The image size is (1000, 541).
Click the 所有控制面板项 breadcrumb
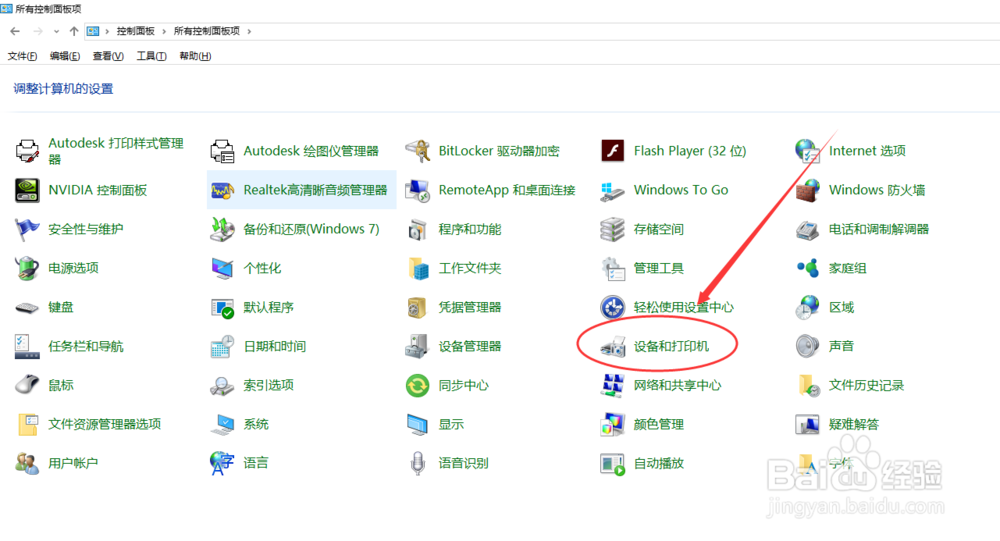(x=207, y=31)
